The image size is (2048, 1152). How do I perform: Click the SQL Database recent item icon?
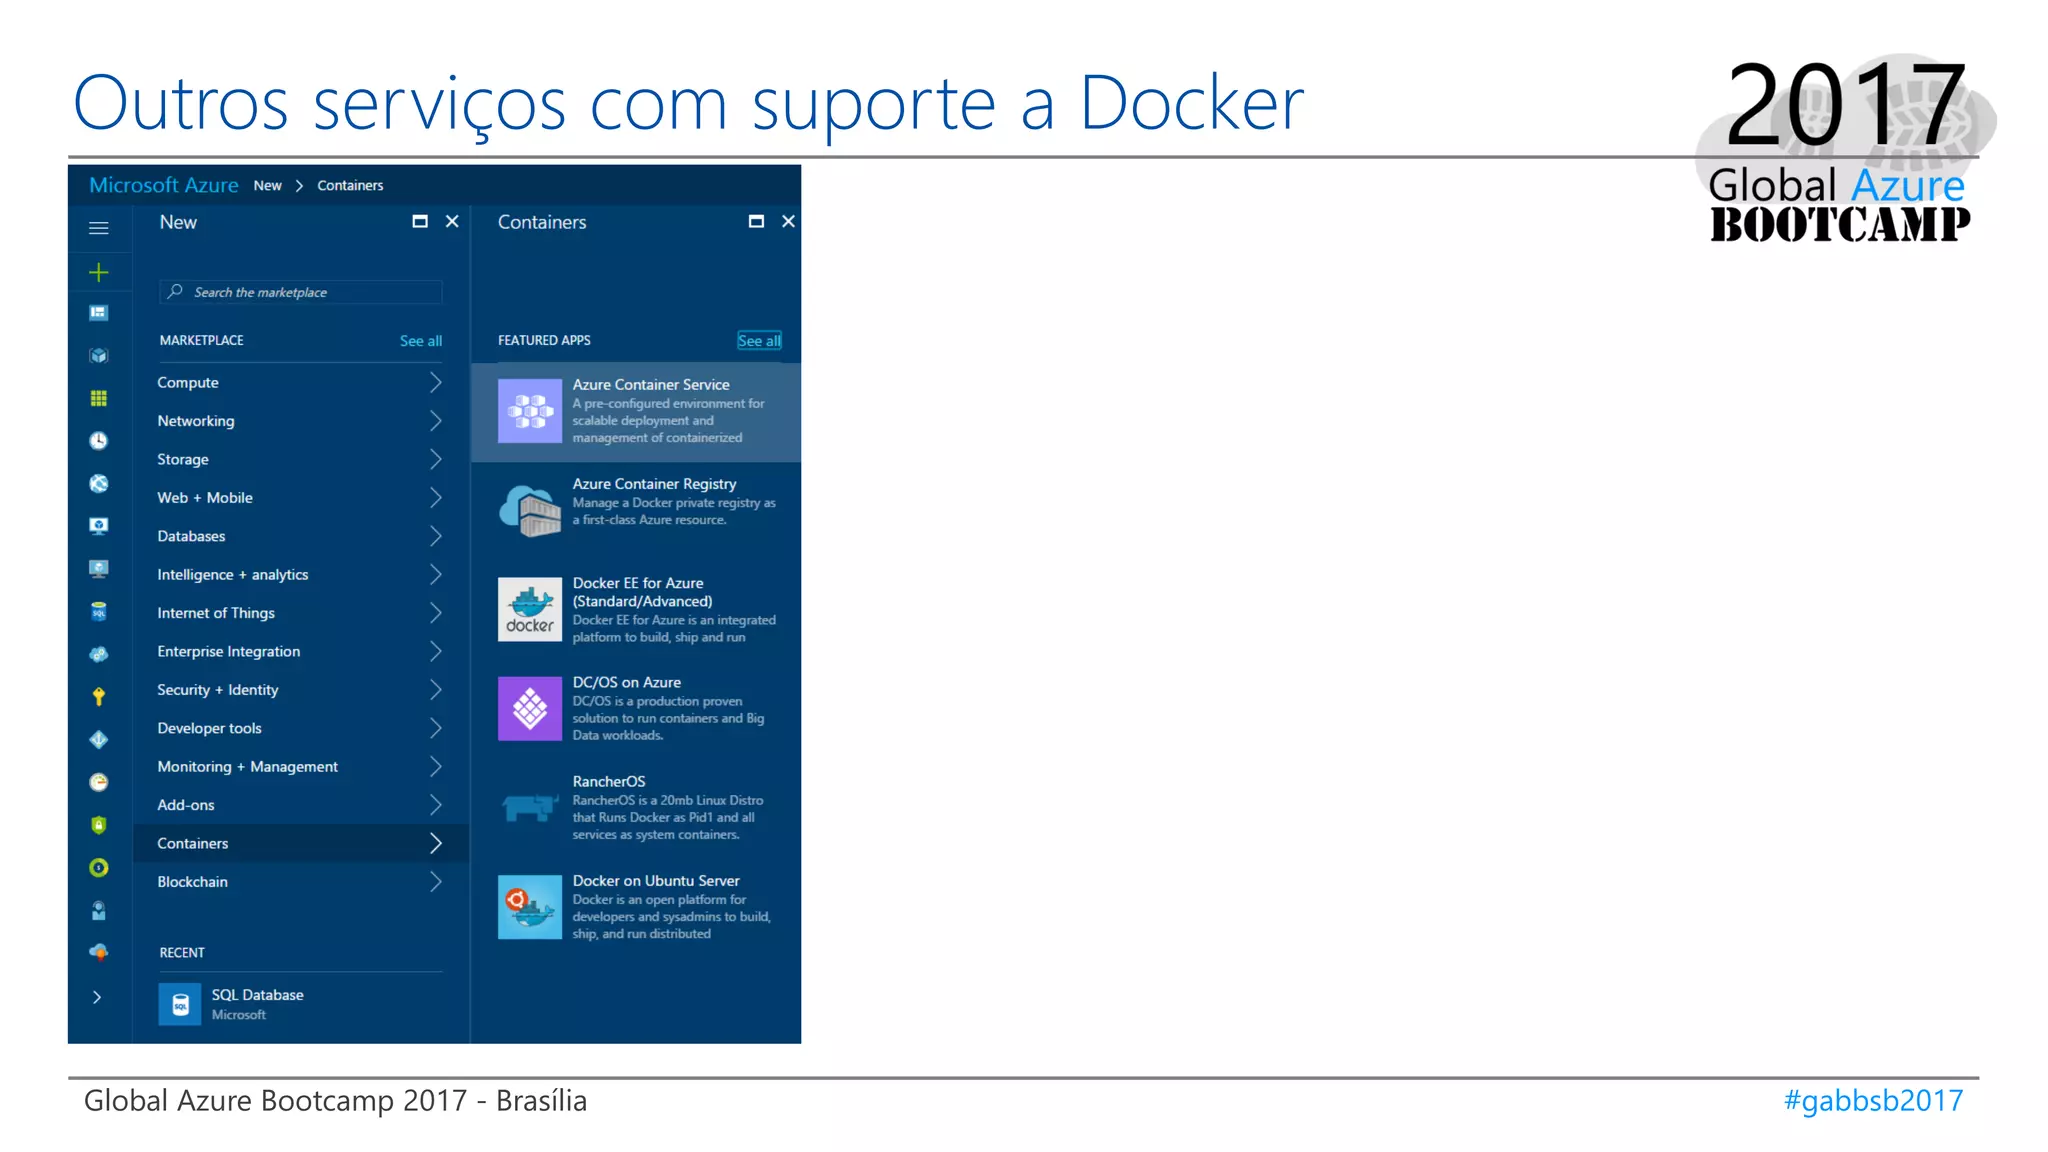[180, 1004]
